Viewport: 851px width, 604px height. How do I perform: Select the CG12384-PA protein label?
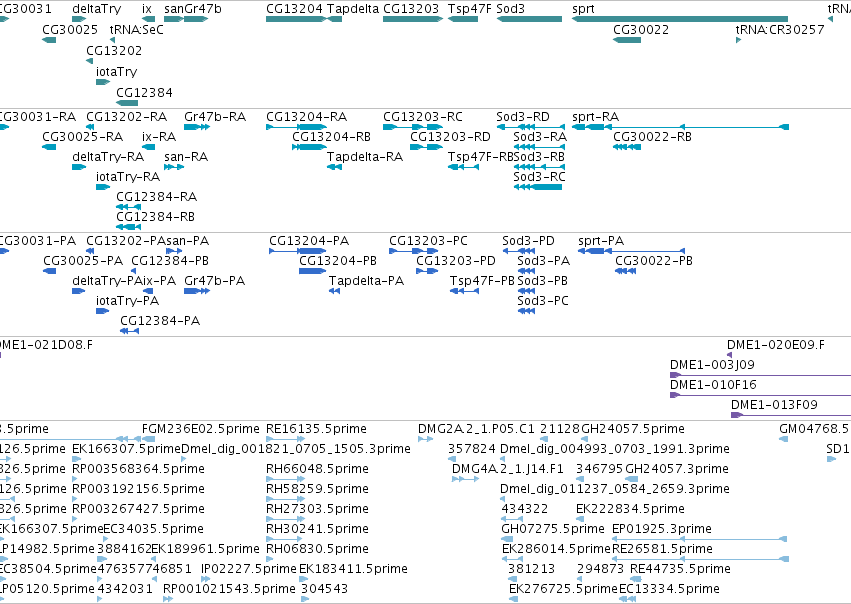pyautogui.click(x=160, y=321)
